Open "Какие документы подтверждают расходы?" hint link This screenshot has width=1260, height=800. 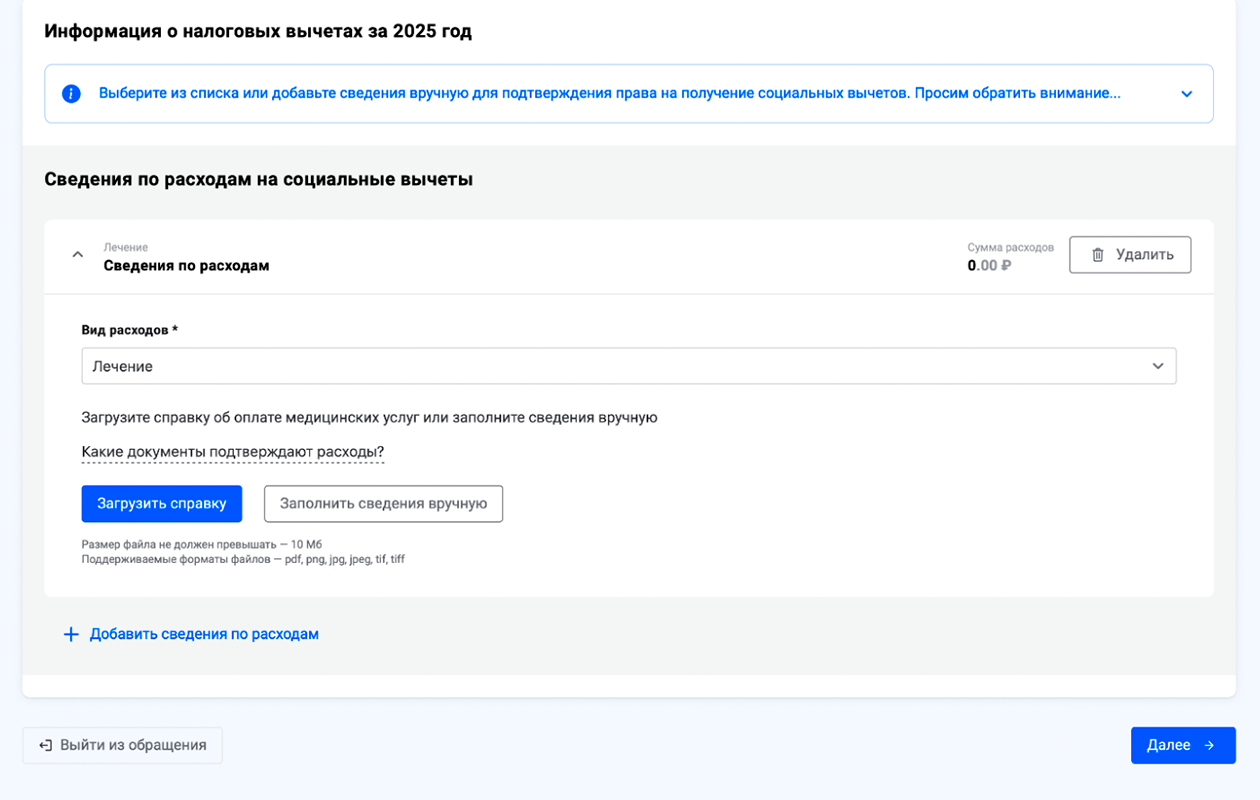[x=233, y=452]
